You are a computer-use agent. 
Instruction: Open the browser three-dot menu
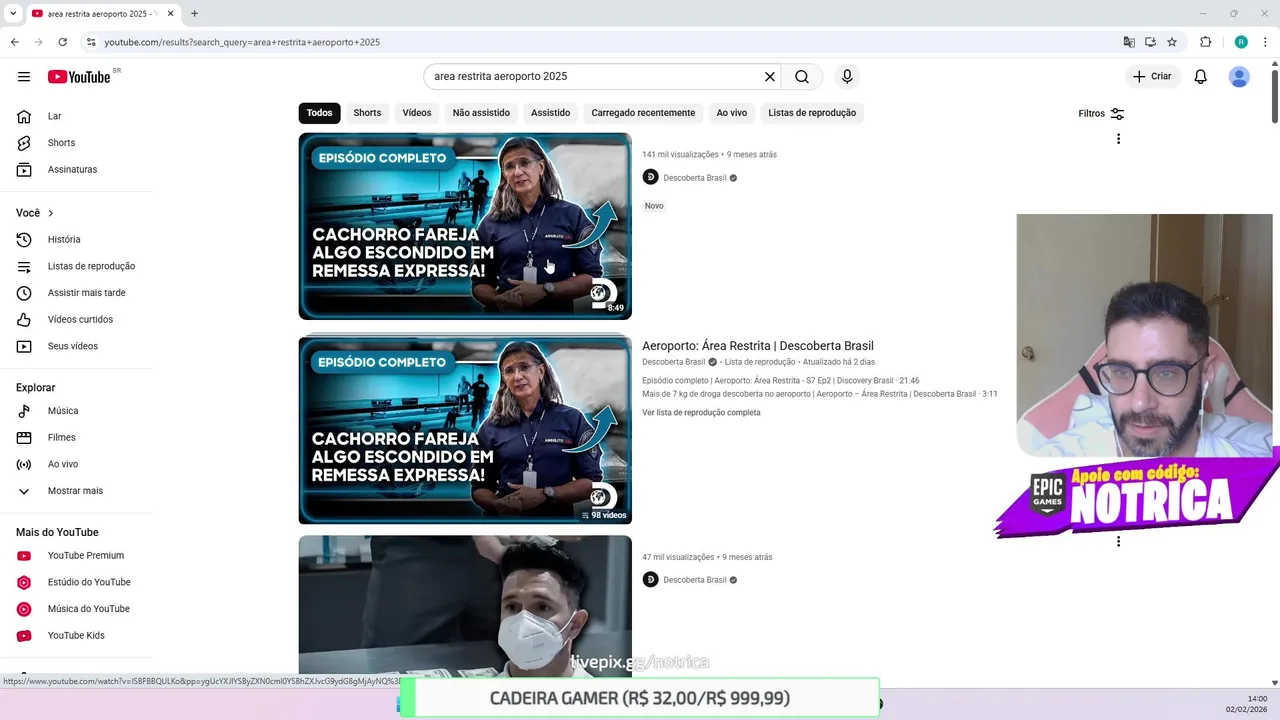[x=1265, y=42]
